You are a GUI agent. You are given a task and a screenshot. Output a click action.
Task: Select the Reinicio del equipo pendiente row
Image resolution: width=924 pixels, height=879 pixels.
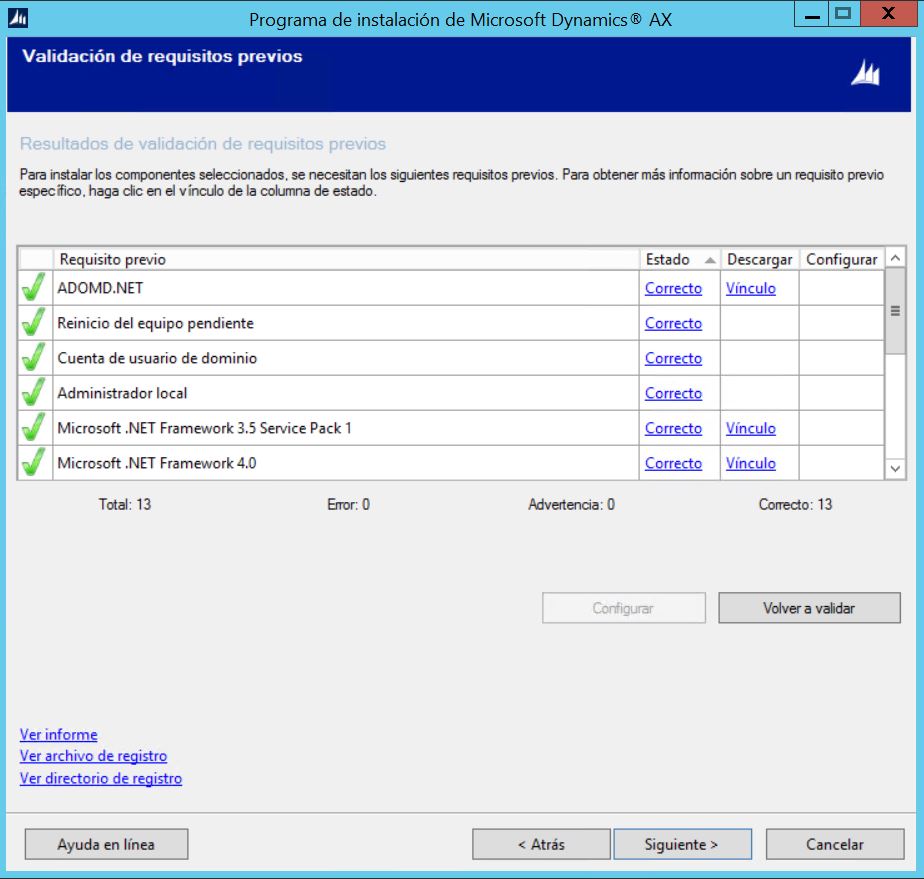click(451, 323)
